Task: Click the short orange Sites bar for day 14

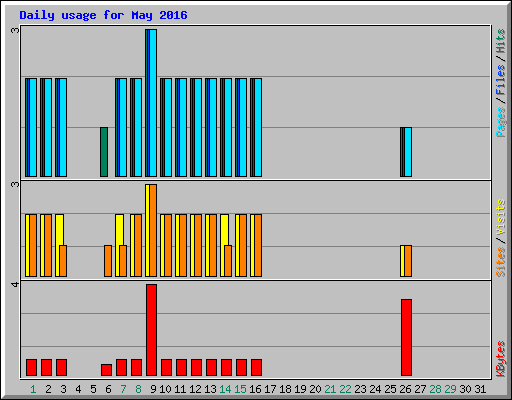Action: click(x=228, y=261)
